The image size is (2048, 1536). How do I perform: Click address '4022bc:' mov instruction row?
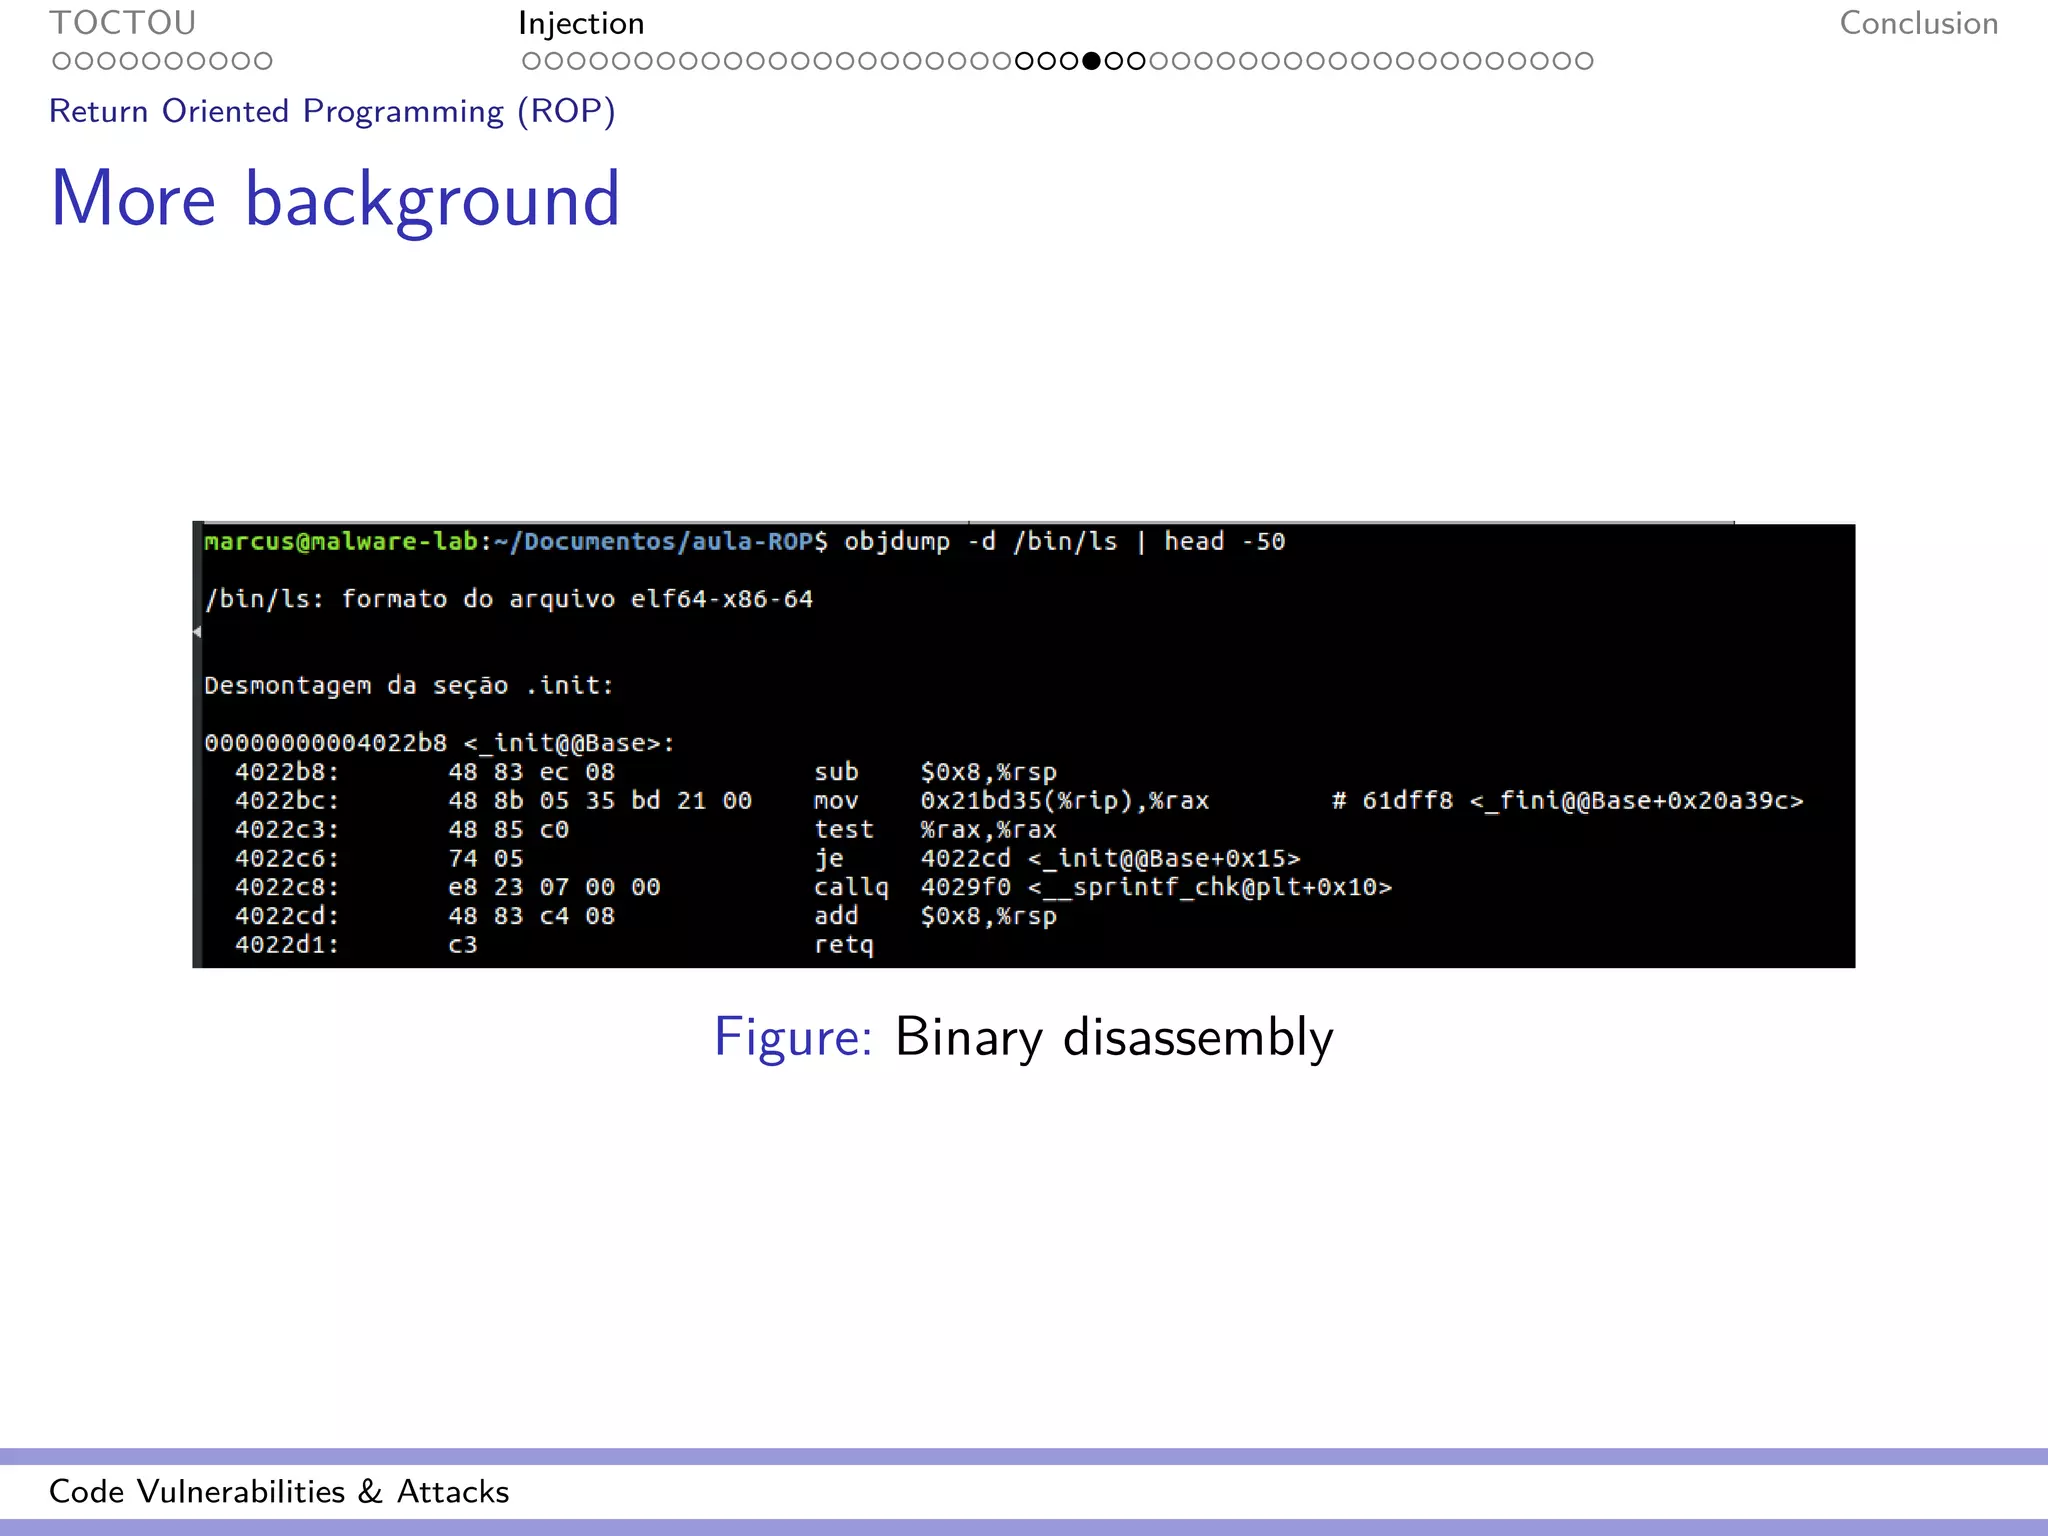(x=1019, y=801)
